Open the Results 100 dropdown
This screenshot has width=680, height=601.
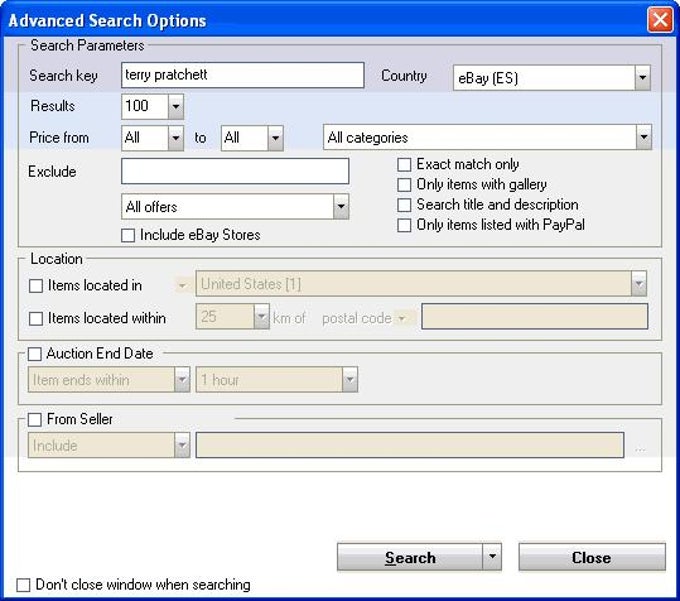(x=176, y=106)
